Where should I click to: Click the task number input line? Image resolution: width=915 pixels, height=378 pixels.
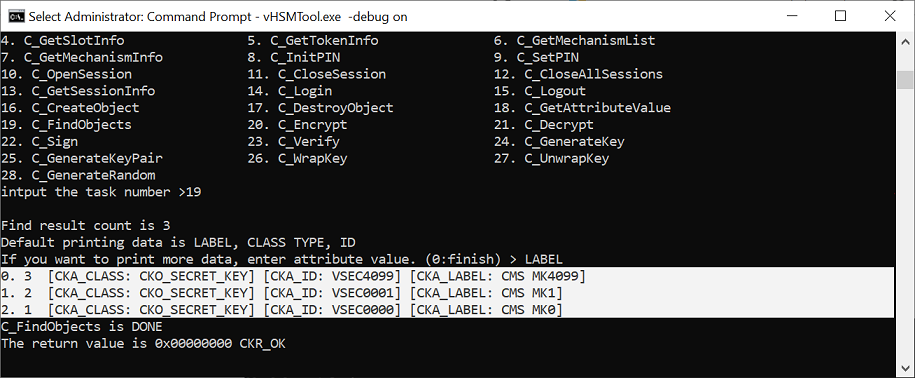click(x=102, y=192)
